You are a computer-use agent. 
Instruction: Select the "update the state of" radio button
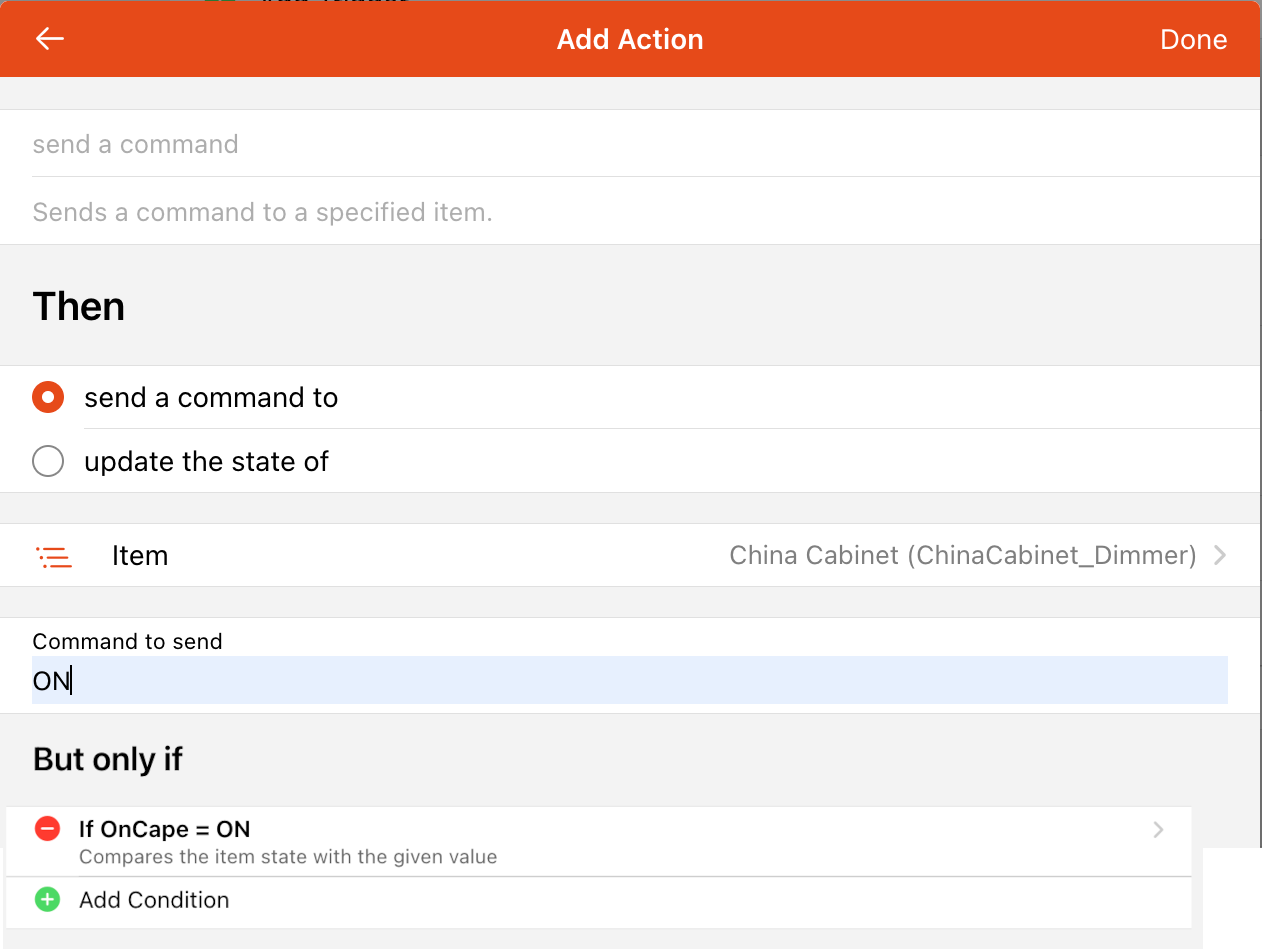48,461
